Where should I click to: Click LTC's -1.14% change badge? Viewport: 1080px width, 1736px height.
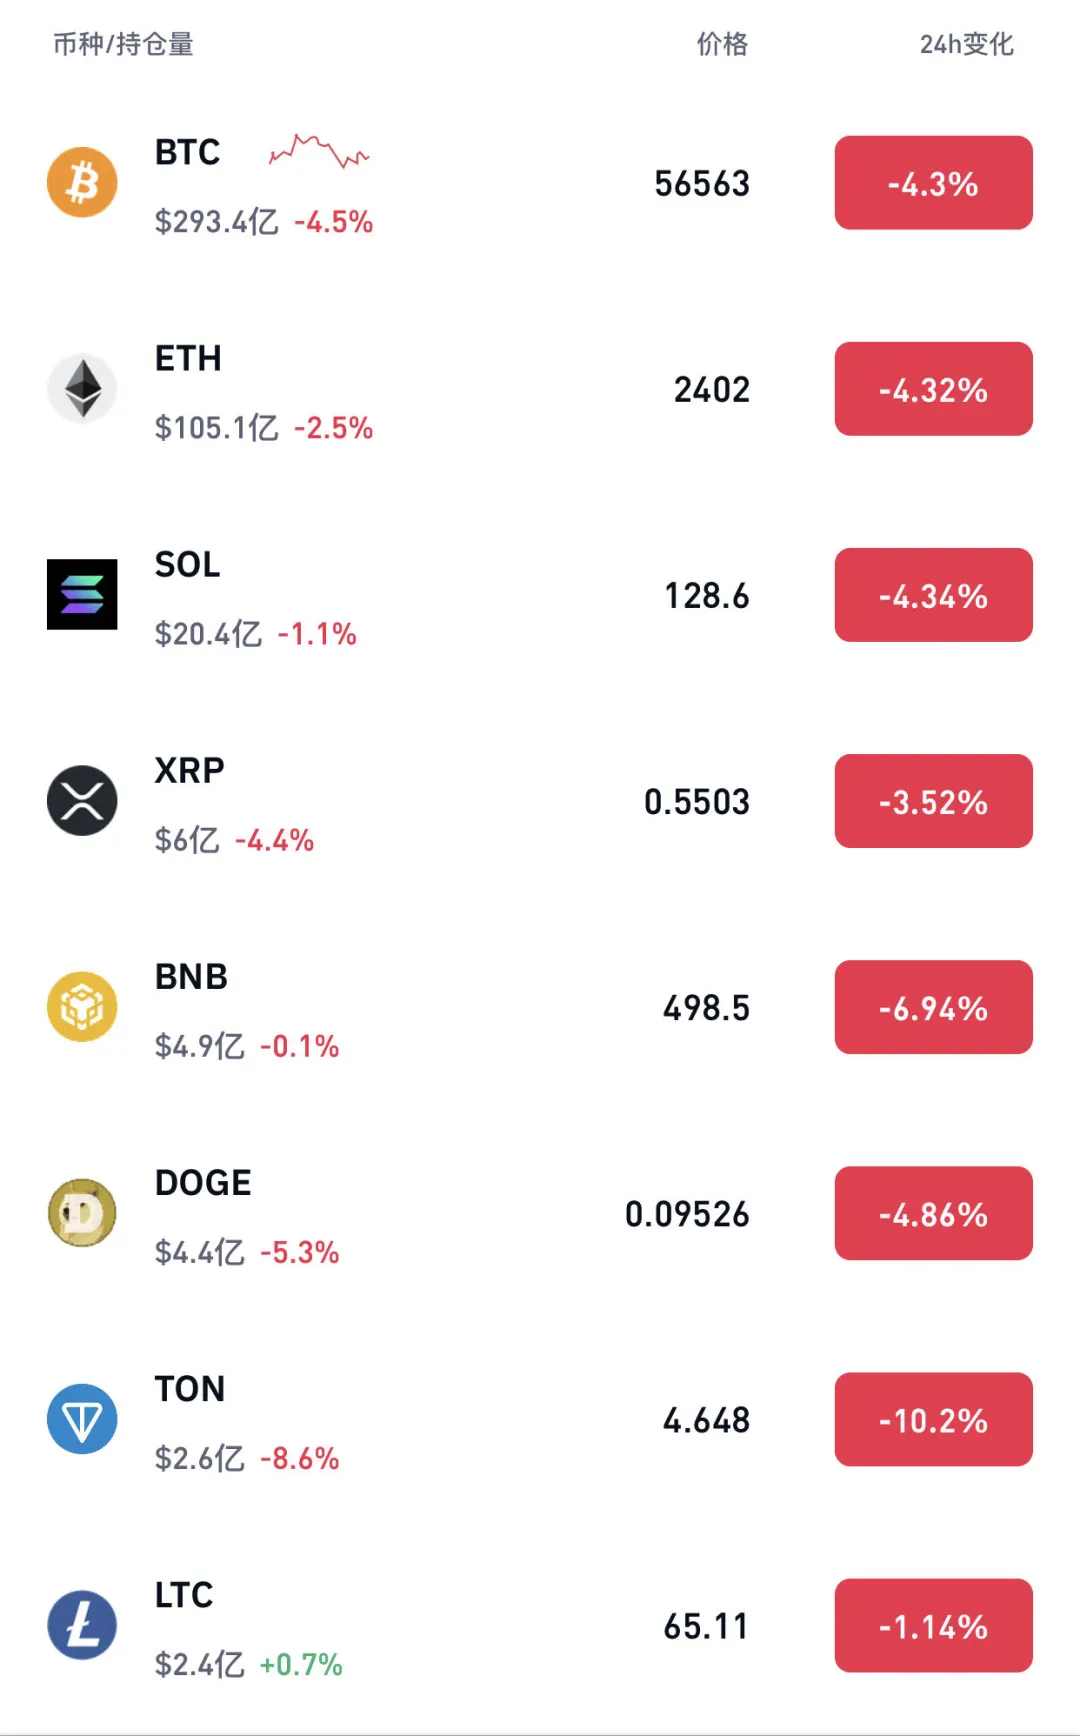click(933, 1625)
